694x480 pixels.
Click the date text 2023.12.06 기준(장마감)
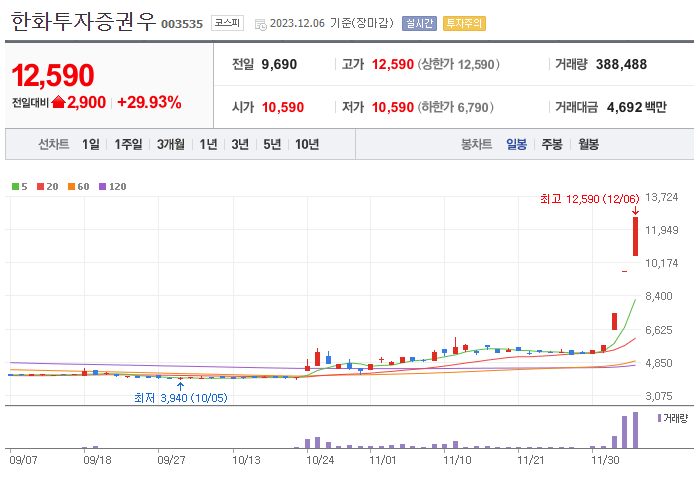click(x=332, y=23)
